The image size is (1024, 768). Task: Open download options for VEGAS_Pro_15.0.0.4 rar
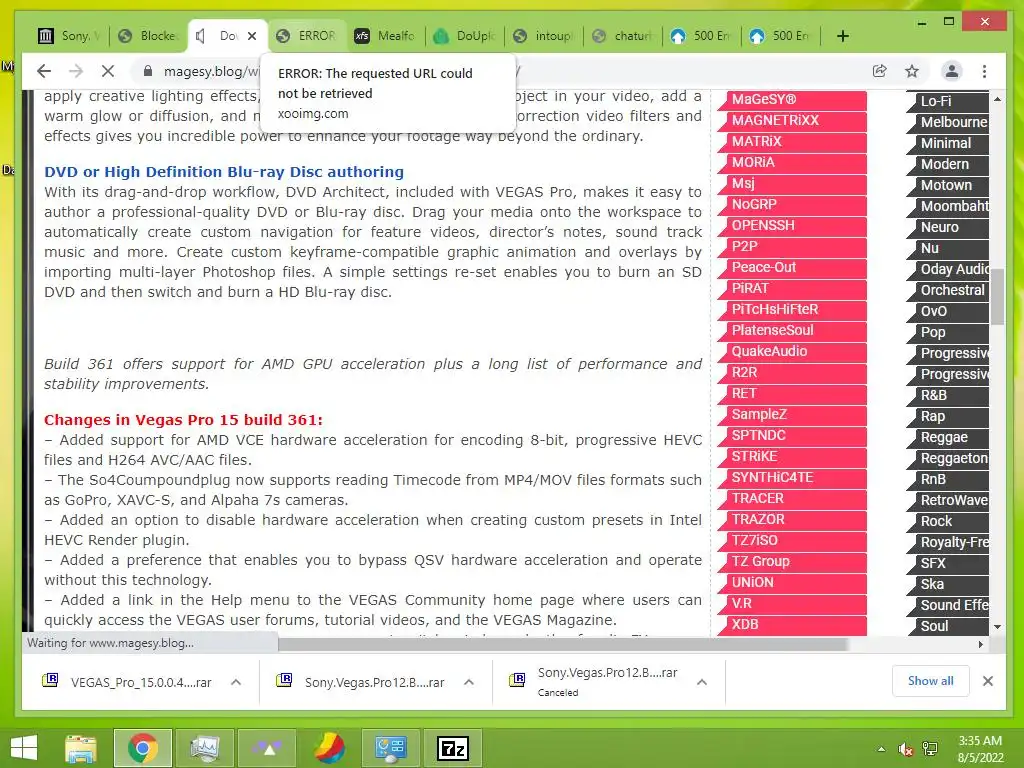tap(236, 682)
